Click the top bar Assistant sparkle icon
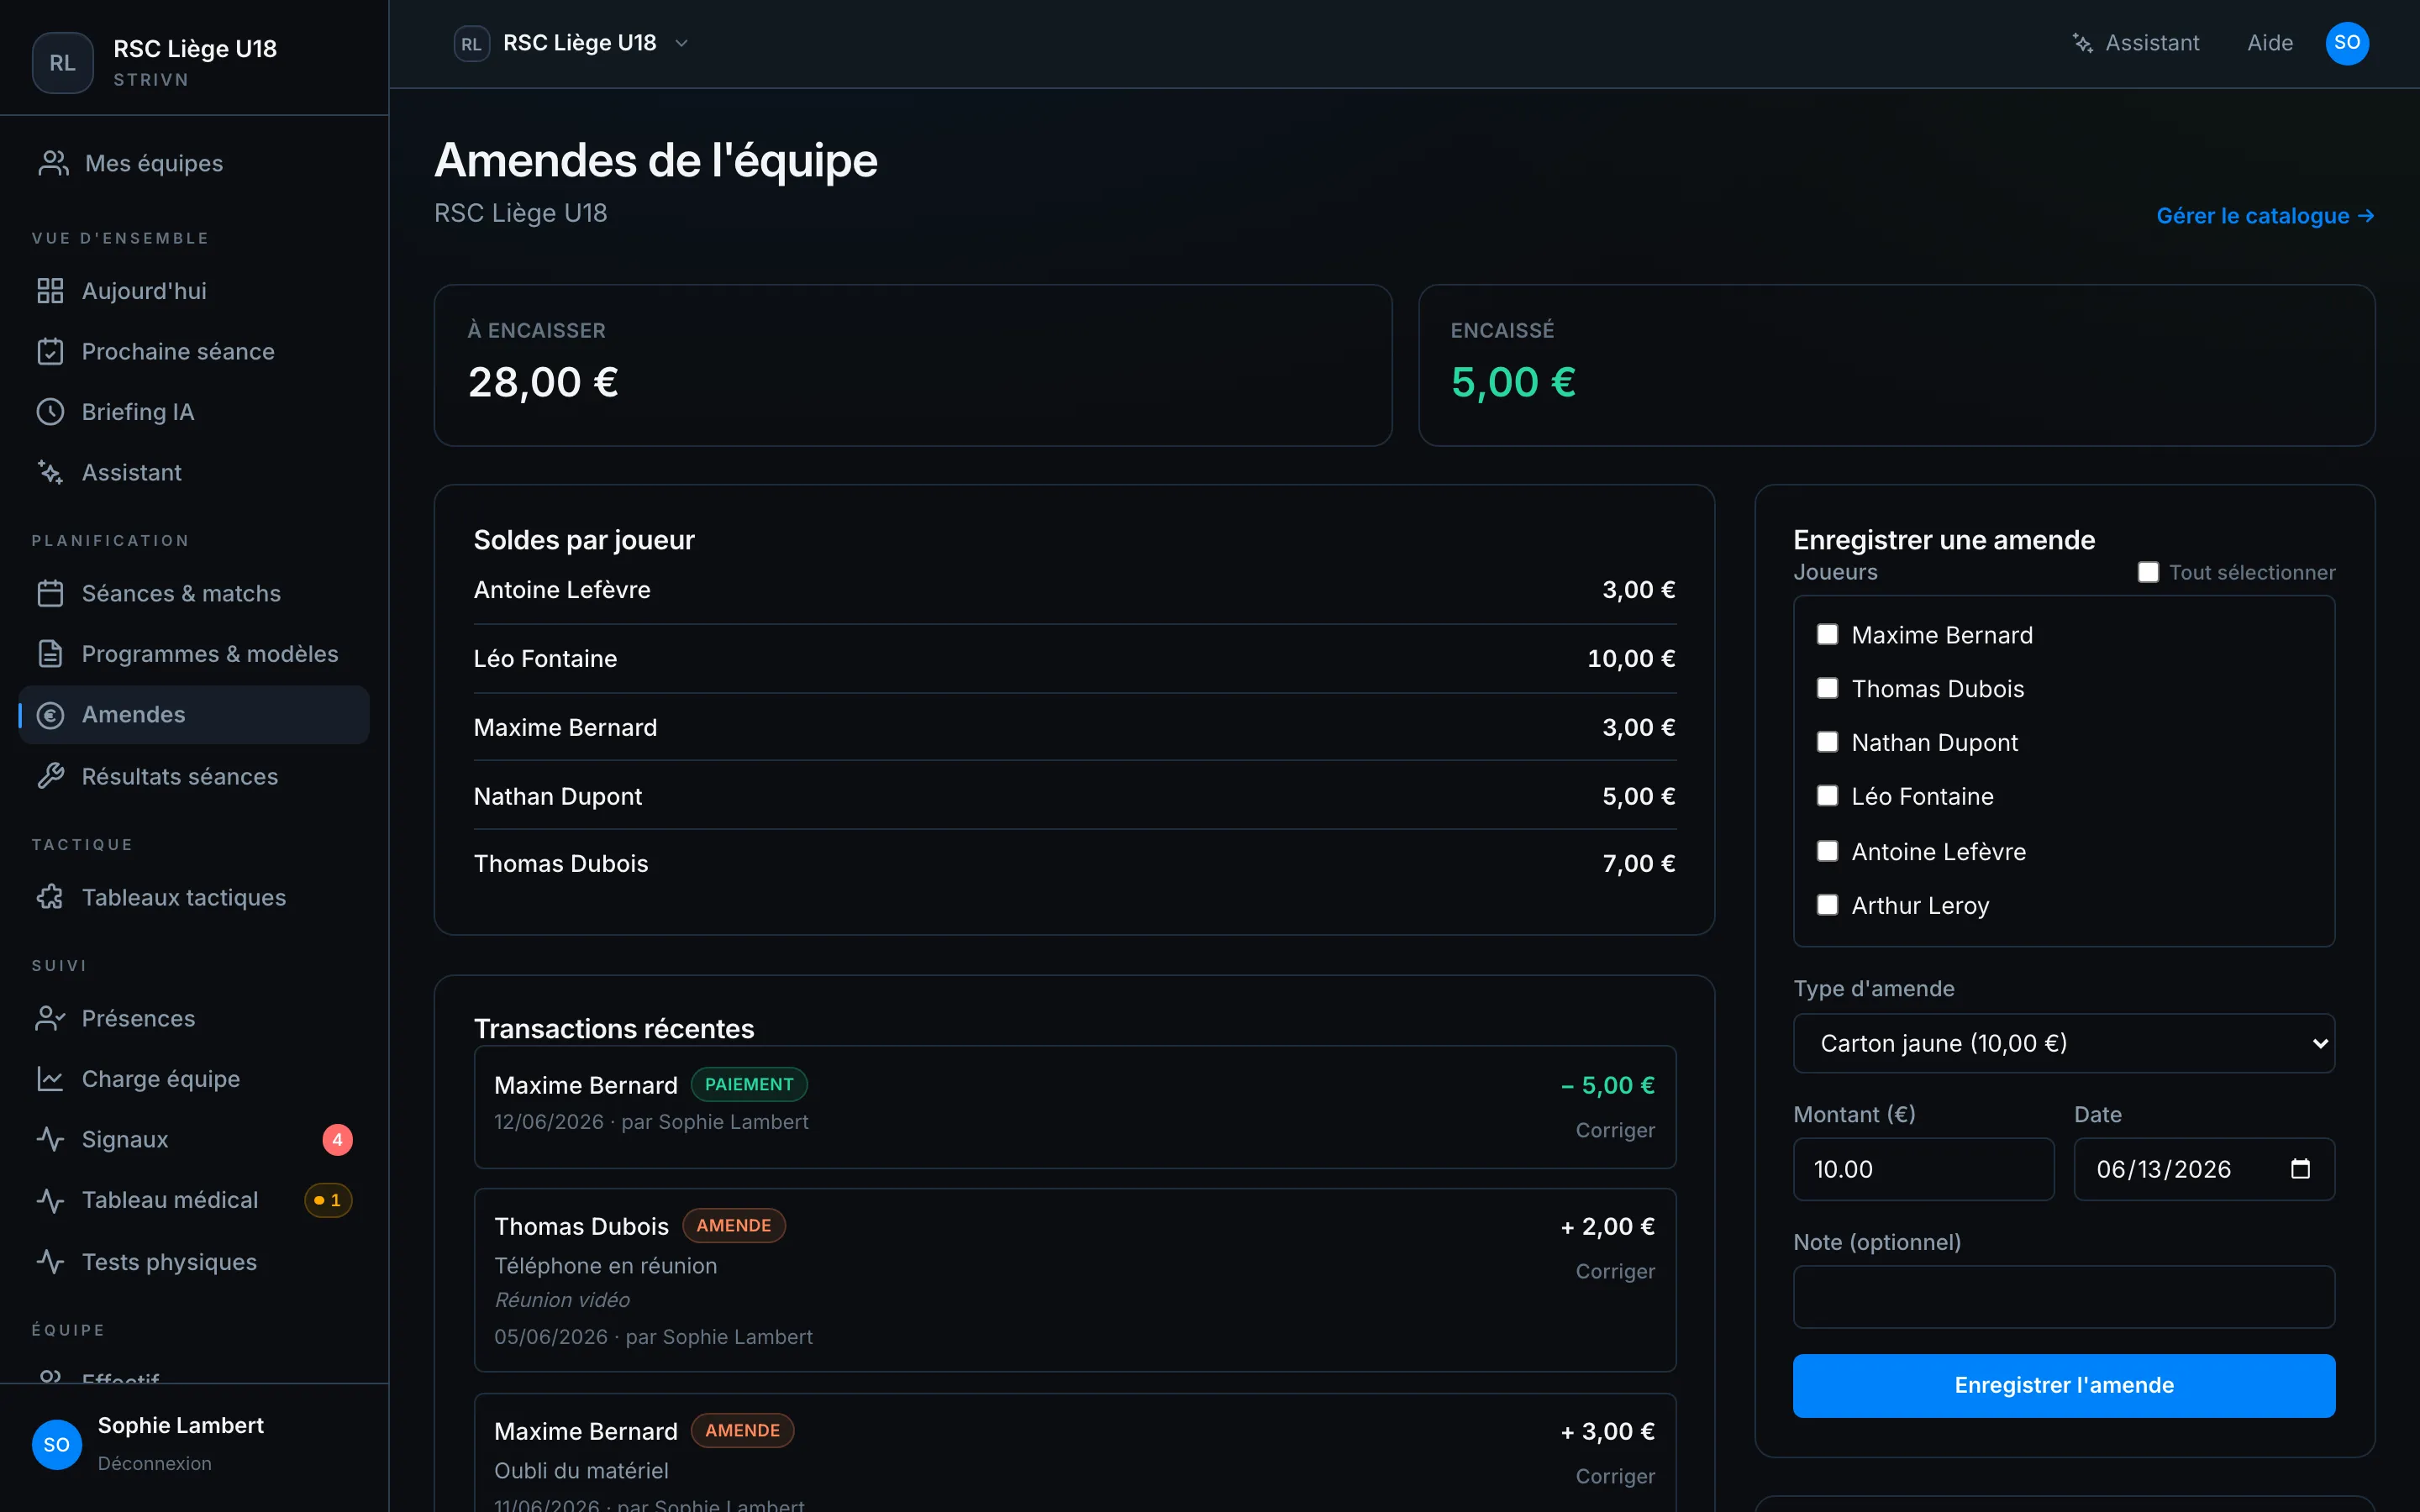The image size is (2420, 1512). pyautogui.click(x=2082, y=43)
